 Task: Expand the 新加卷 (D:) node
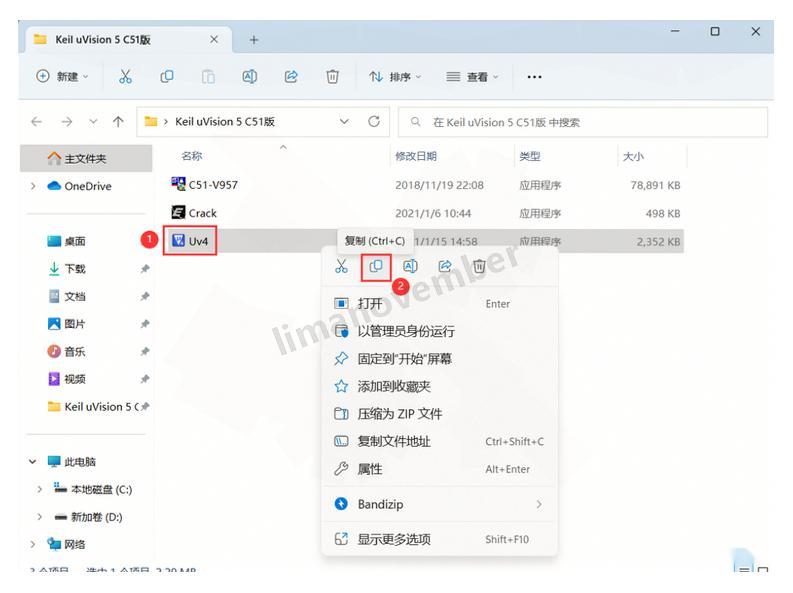point(39,517)
